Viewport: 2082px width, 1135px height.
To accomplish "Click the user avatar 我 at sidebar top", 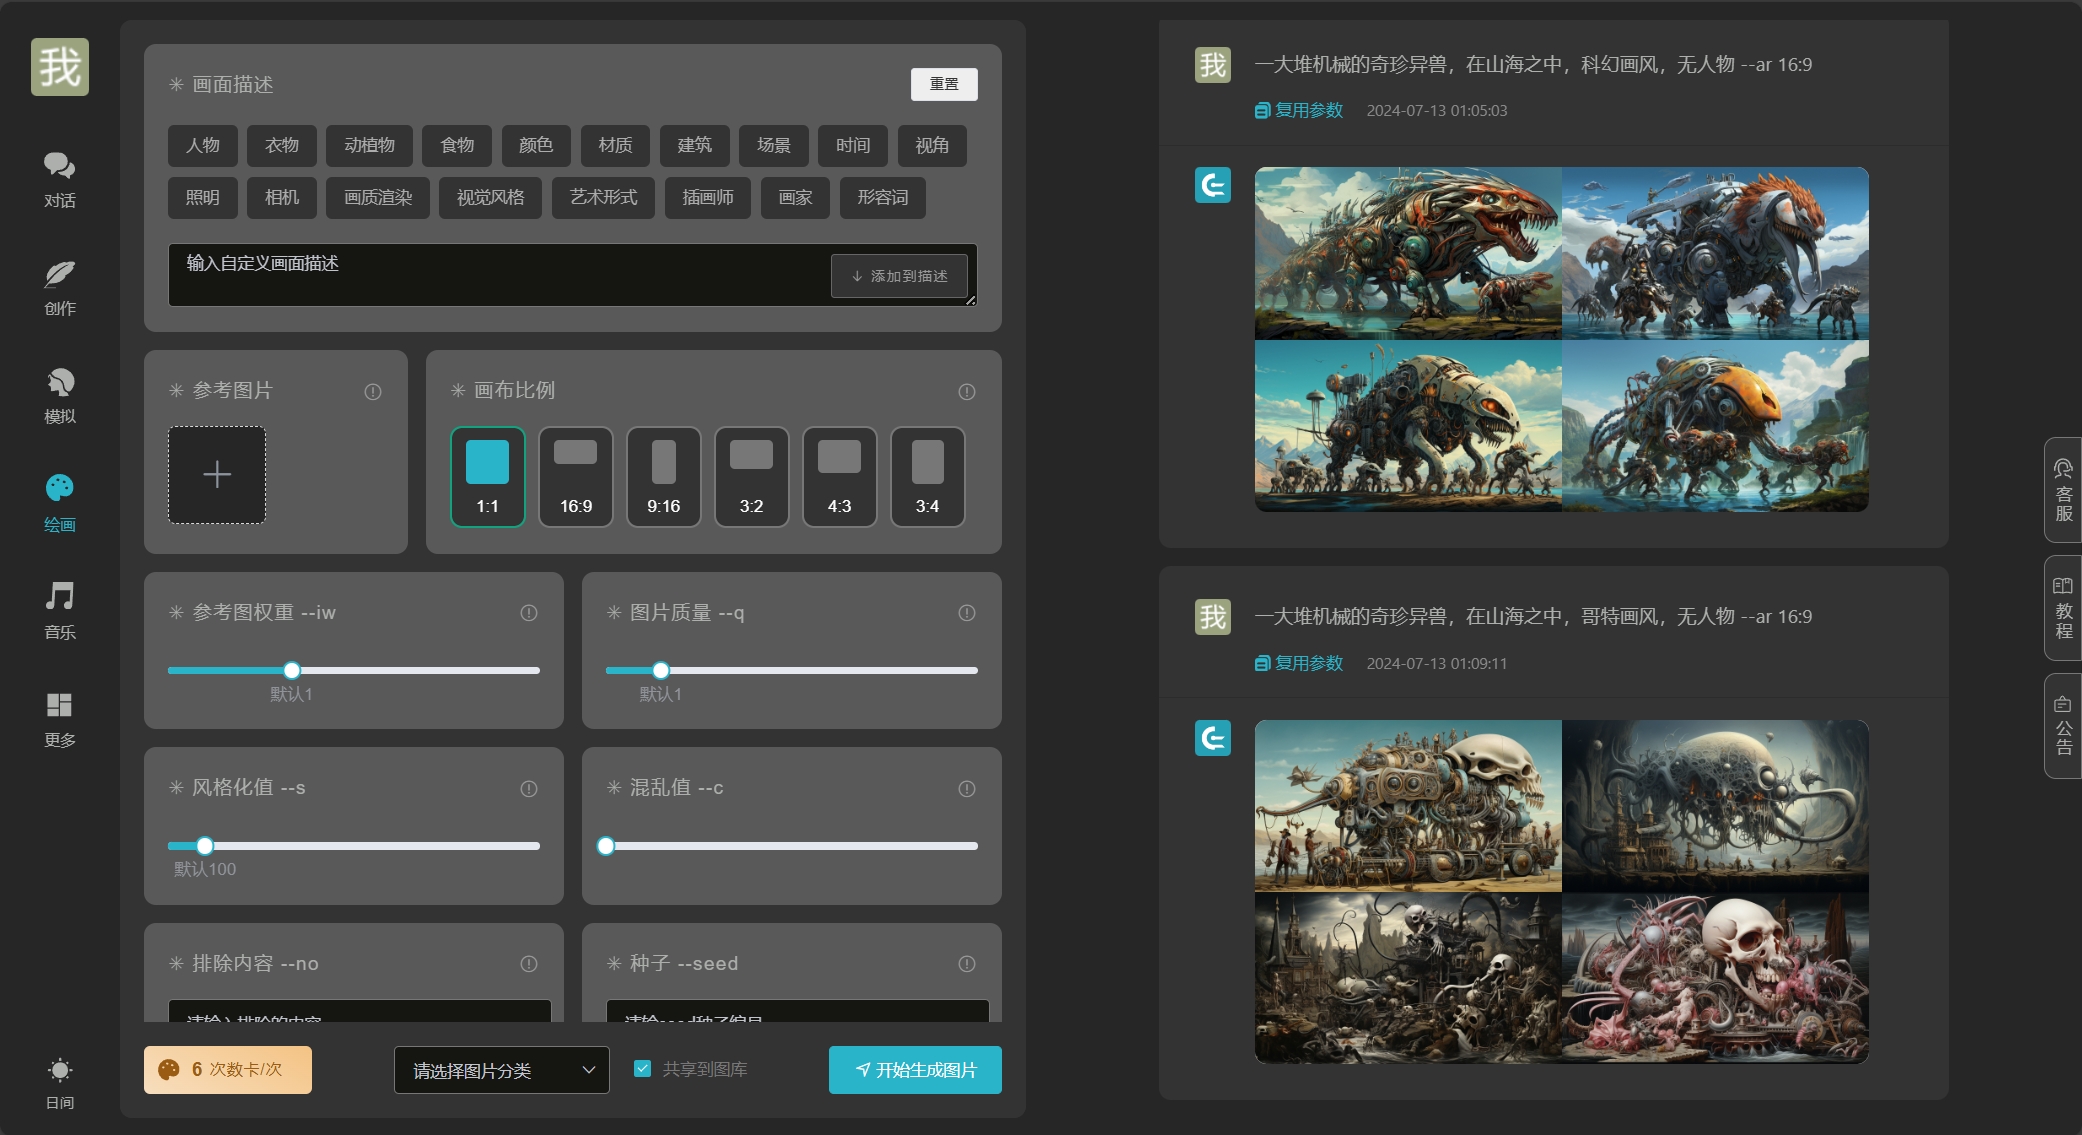I will 60,67.
